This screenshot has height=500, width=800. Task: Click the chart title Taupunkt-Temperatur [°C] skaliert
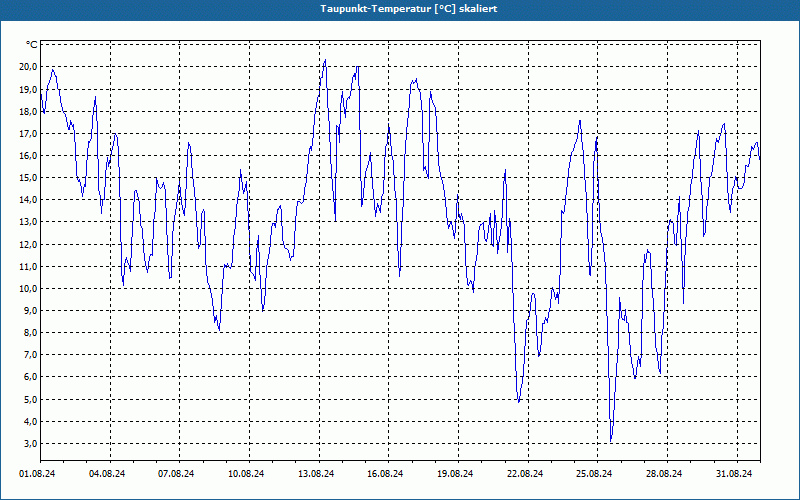click(409, 9)
